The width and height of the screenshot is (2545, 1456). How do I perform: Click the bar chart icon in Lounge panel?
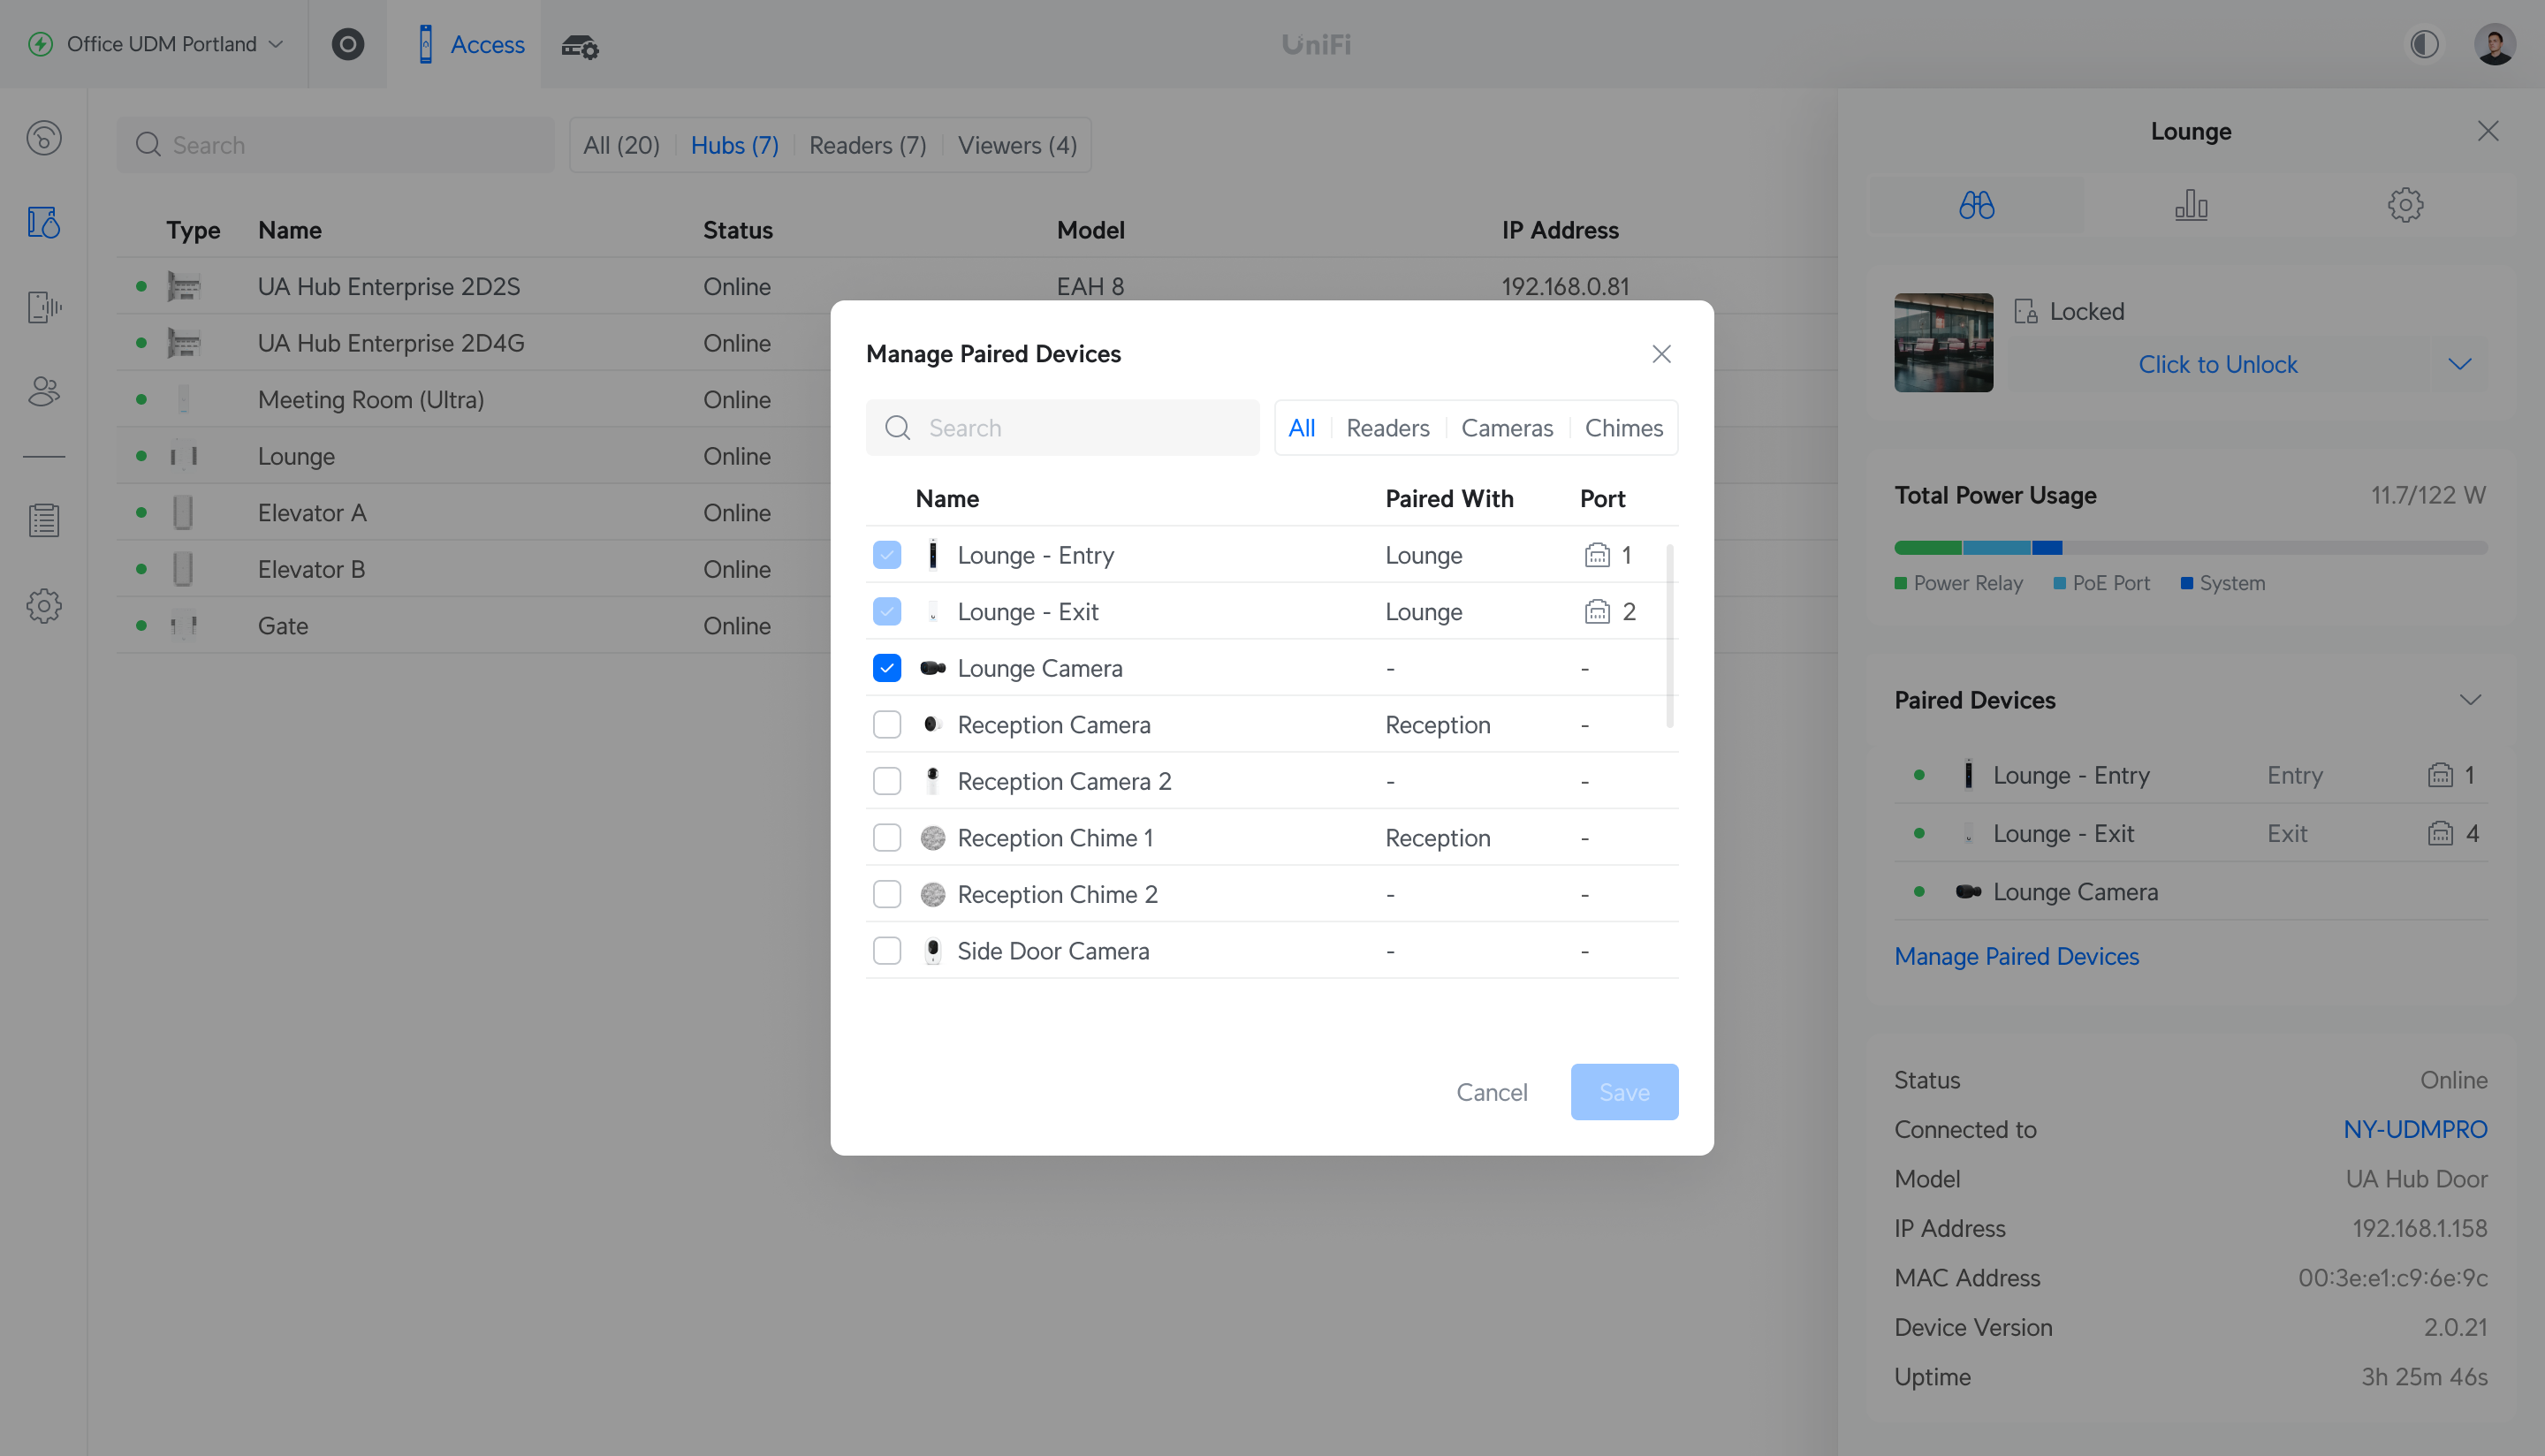pyautogui.click(x=2190, y=202)
